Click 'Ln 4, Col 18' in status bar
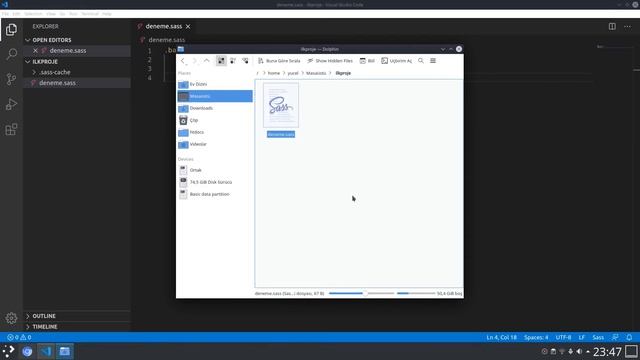 [x=501, y=338]
